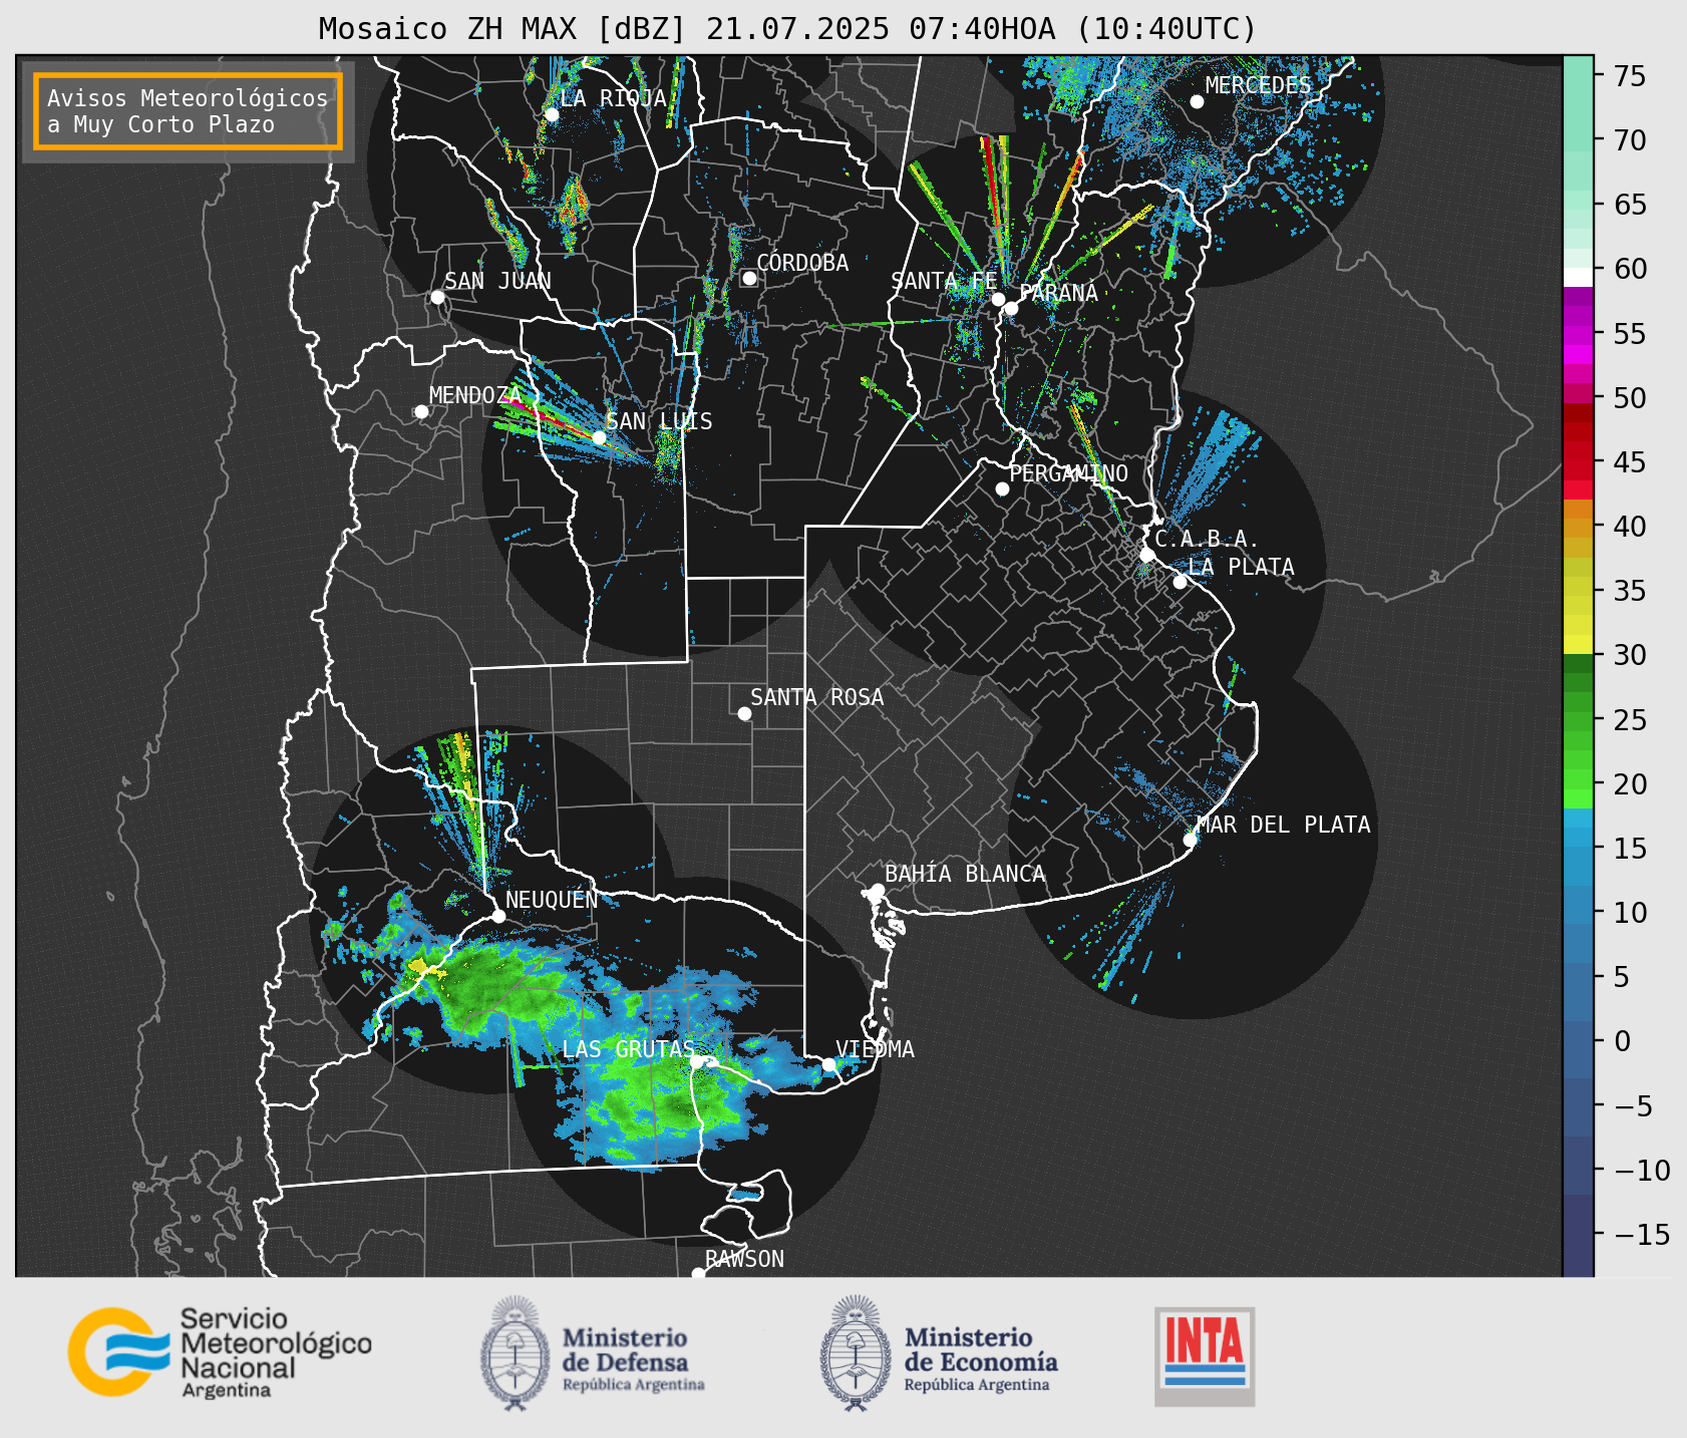Select the Mercedes city dot
This screenshot has width=1687, height=1438.
1196,102
